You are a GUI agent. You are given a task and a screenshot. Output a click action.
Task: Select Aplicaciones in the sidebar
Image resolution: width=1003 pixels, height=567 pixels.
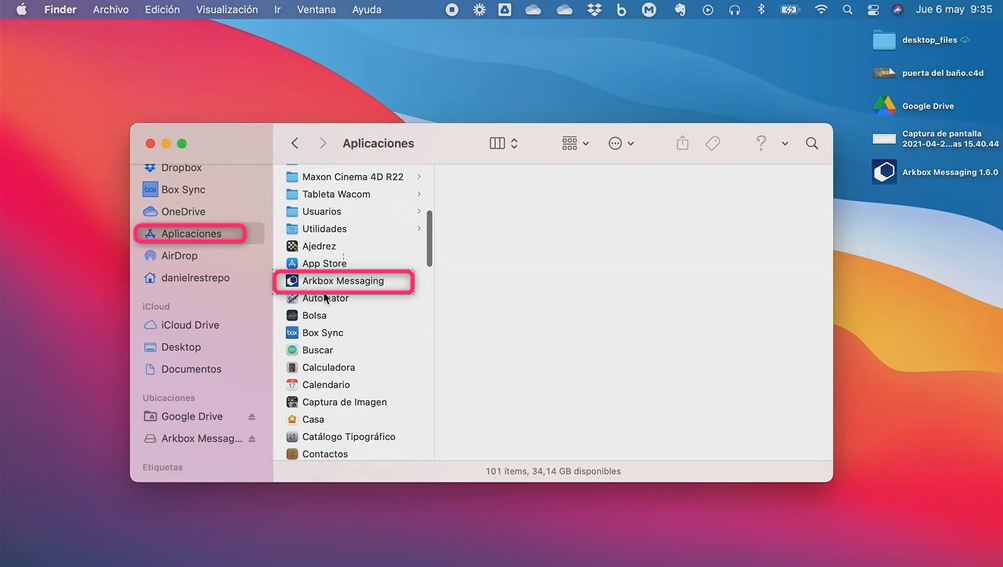tap(191, 234)
